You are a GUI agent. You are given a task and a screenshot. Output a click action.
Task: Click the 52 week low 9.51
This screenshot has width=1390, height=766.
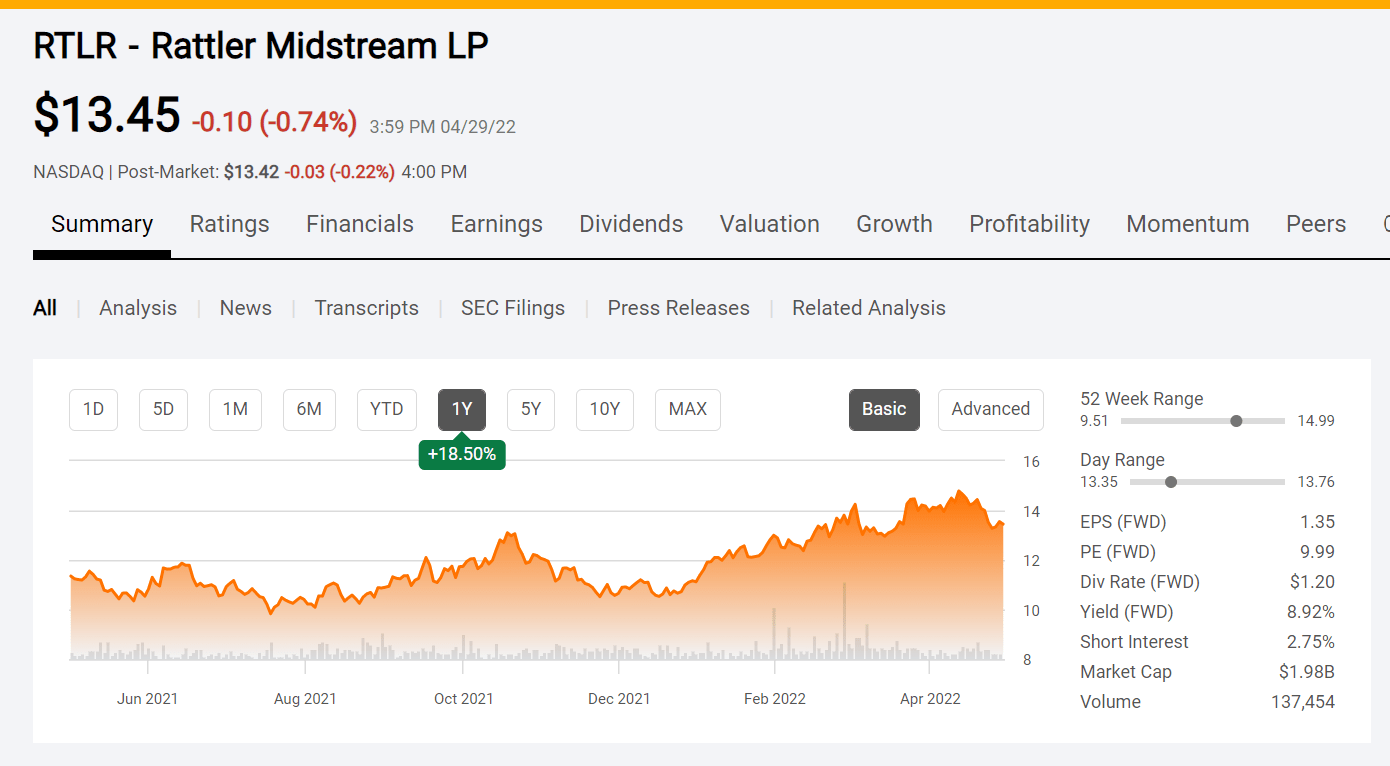tap(1094, 421)
